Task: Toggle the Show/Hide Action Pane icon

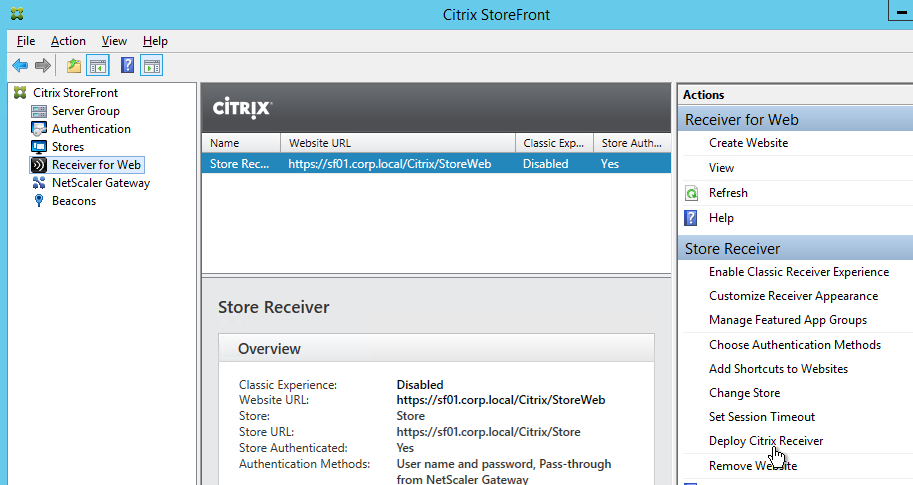Action: tap(151, 66)
